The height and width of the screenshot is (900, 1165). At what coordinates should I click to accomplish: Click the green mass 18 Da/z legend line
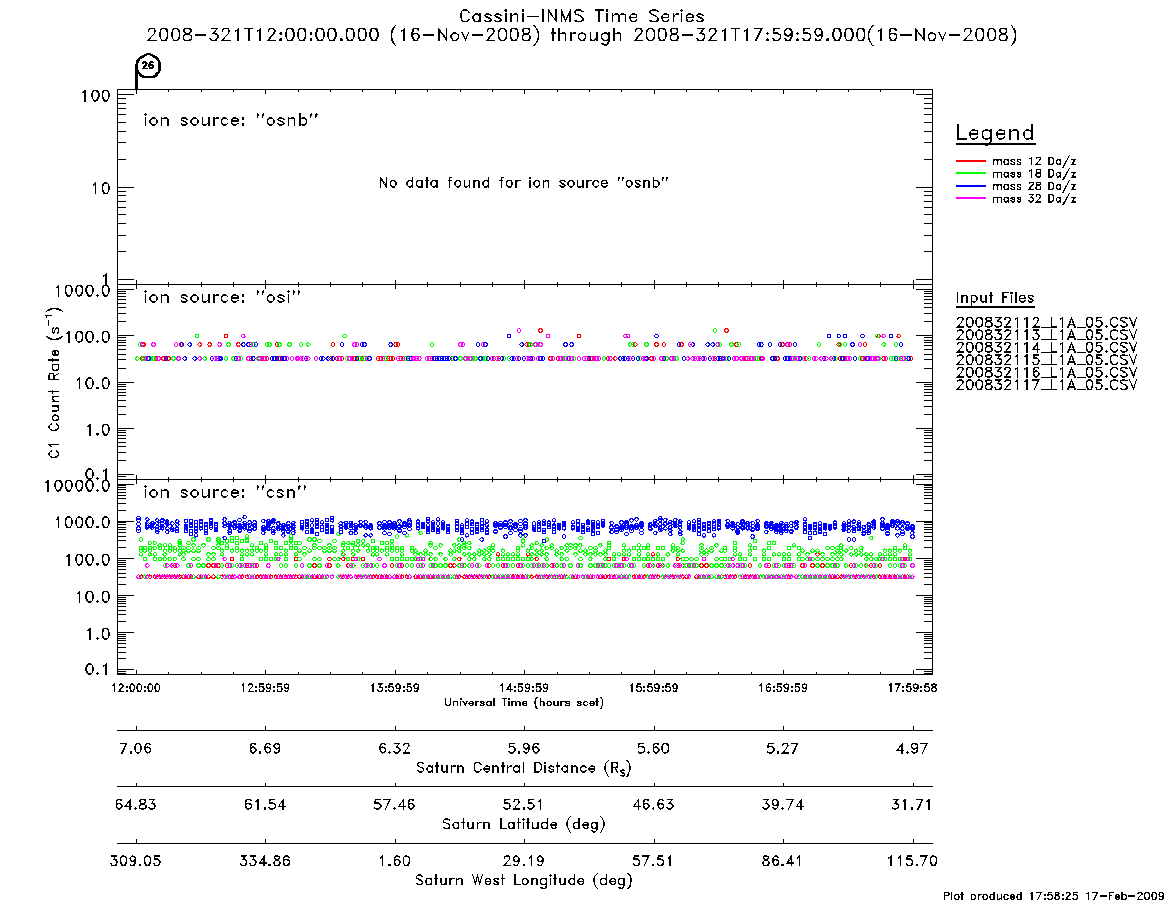(x=970, y=173)
